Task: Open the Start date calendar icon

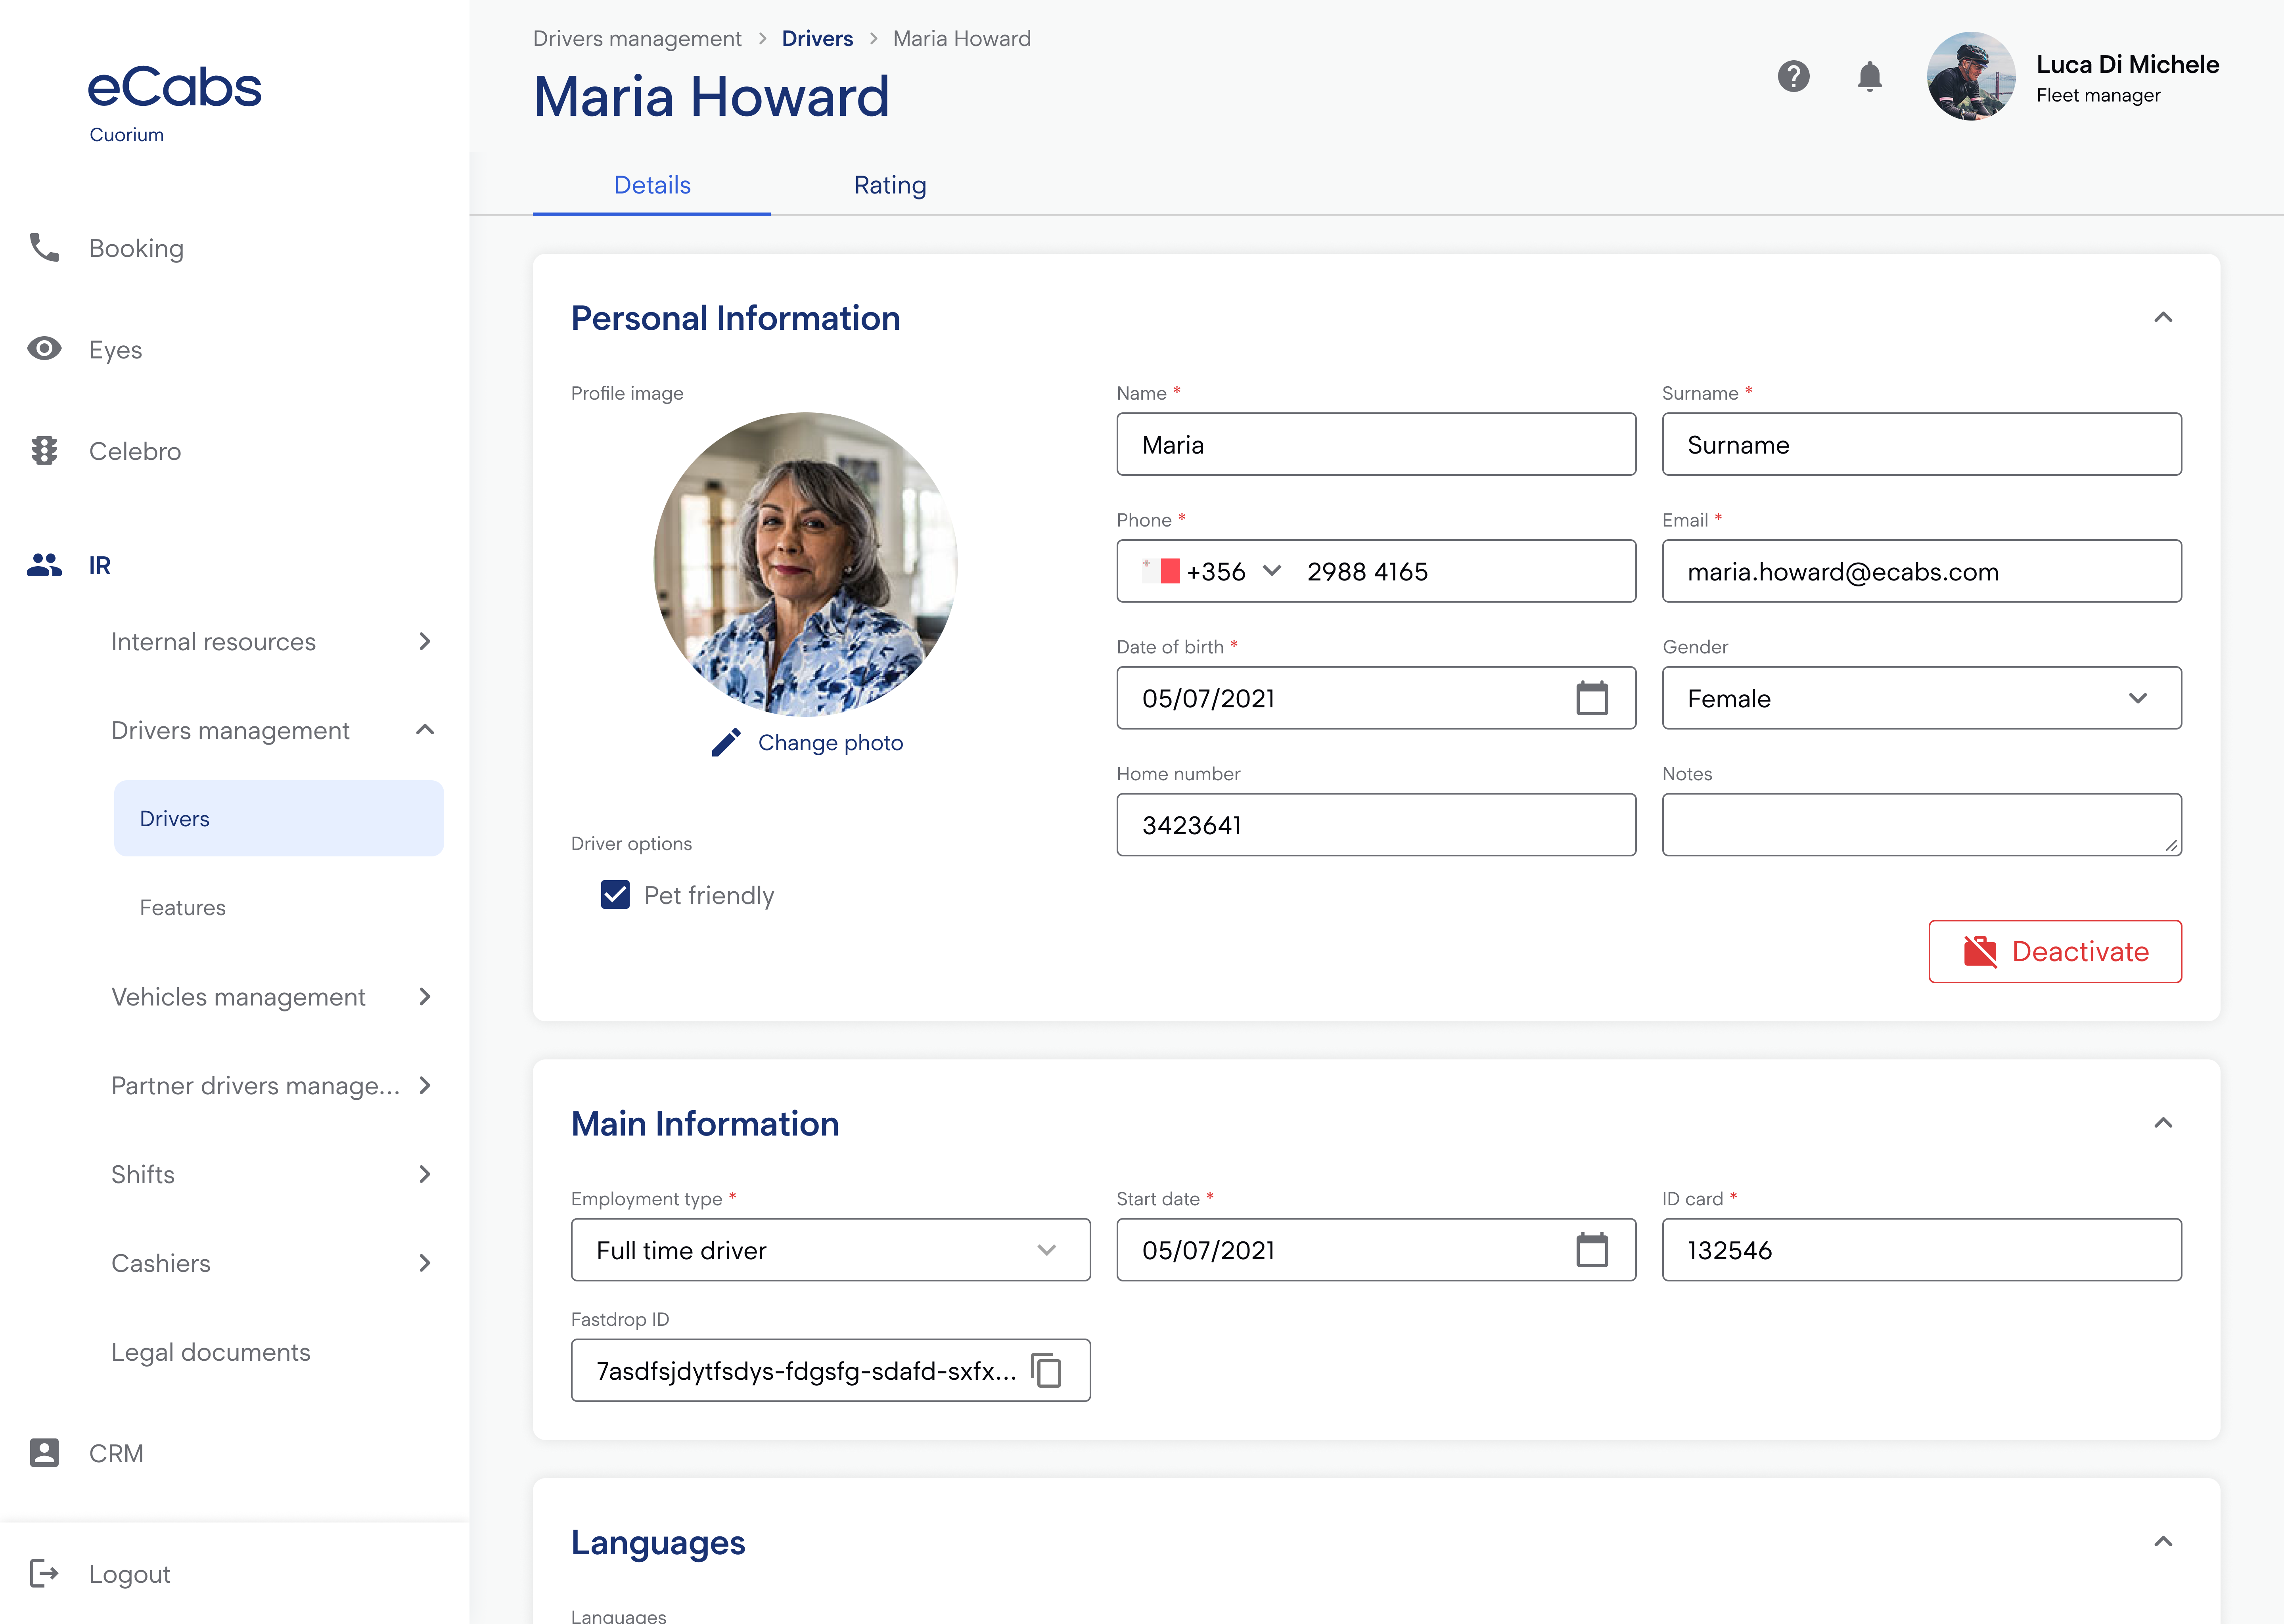Action: 1592,1250
